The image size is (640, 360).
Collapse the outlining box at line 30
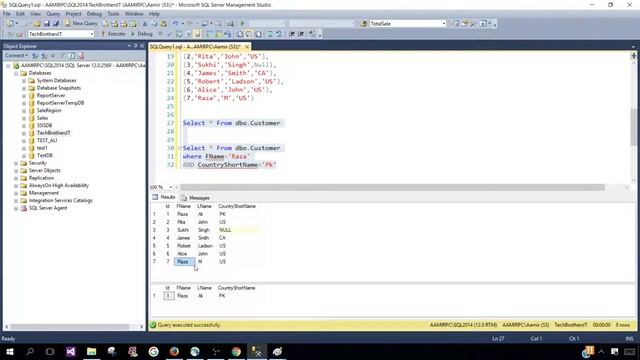point(180,148)
